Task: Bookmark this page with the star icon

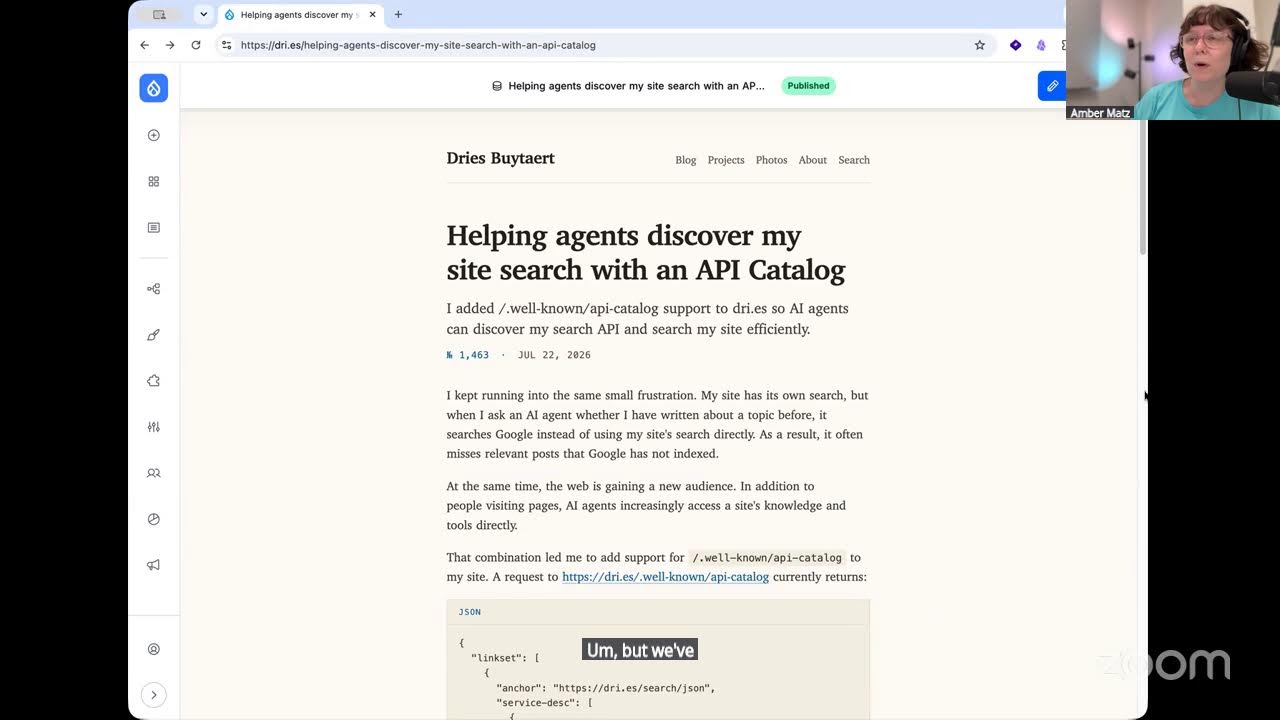Action: coord(980,45)
